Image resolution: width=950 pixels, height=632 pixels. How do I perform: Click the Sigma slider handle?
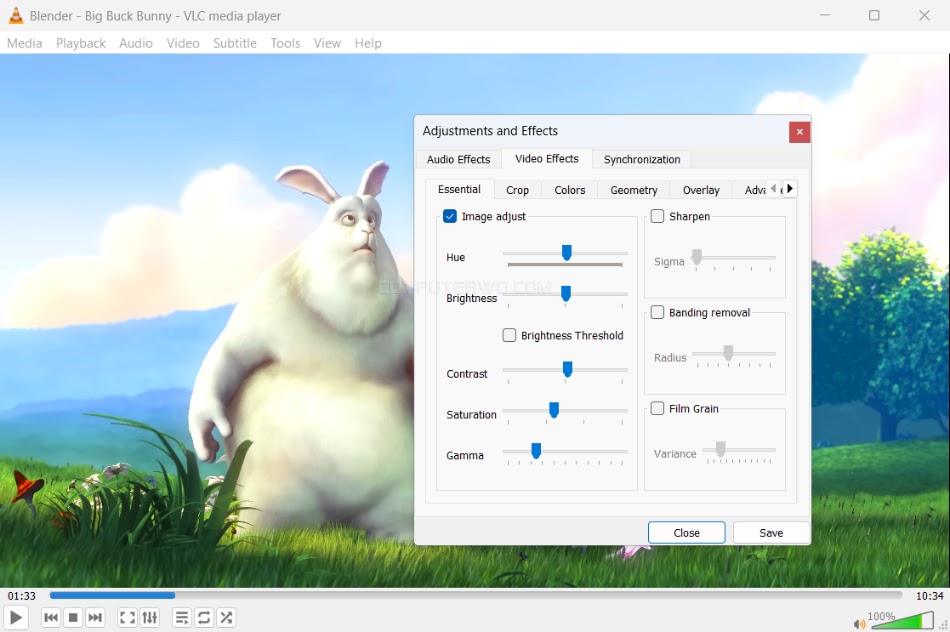click(x=697, y=257)
